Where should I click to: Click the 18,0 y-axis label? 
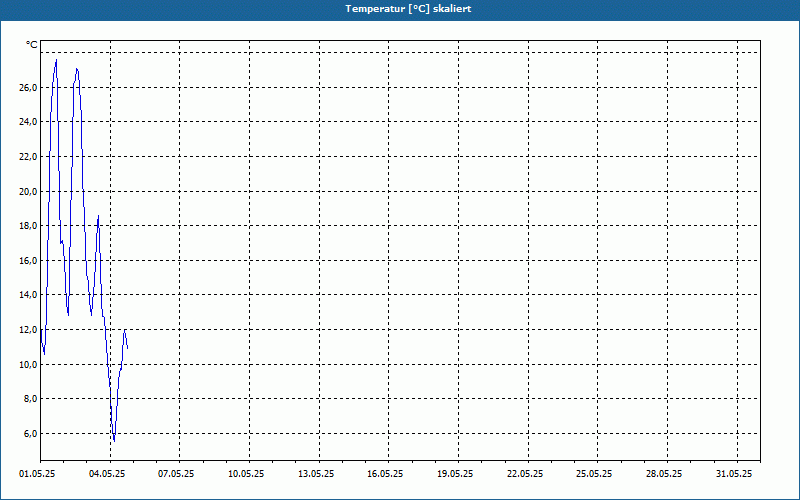pos(28,226)
